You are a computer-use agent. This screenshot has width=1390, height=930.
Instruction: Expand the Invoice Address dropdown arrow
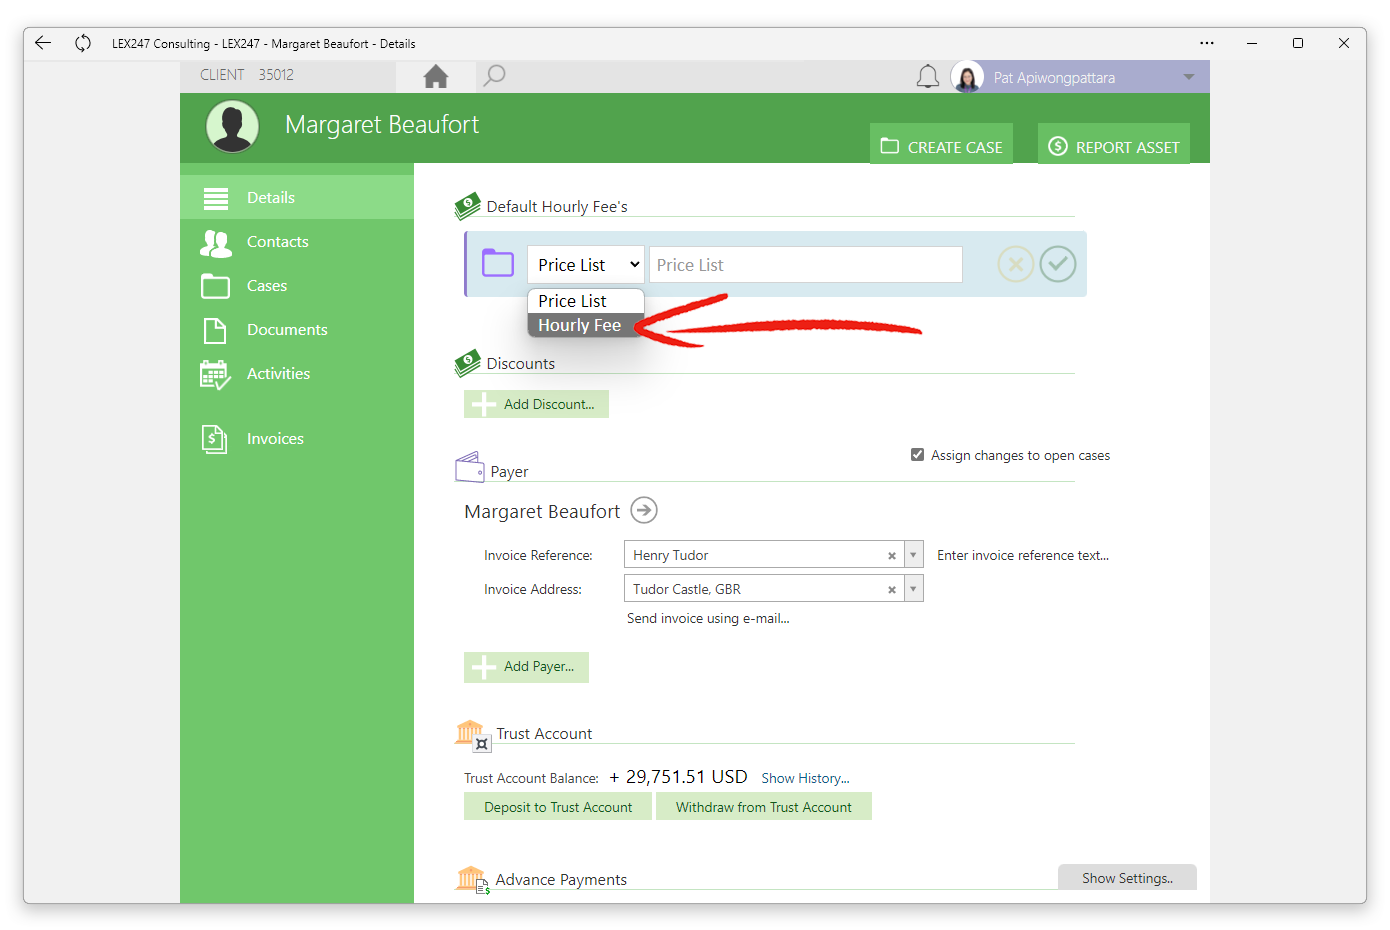[x=913, y=589]
